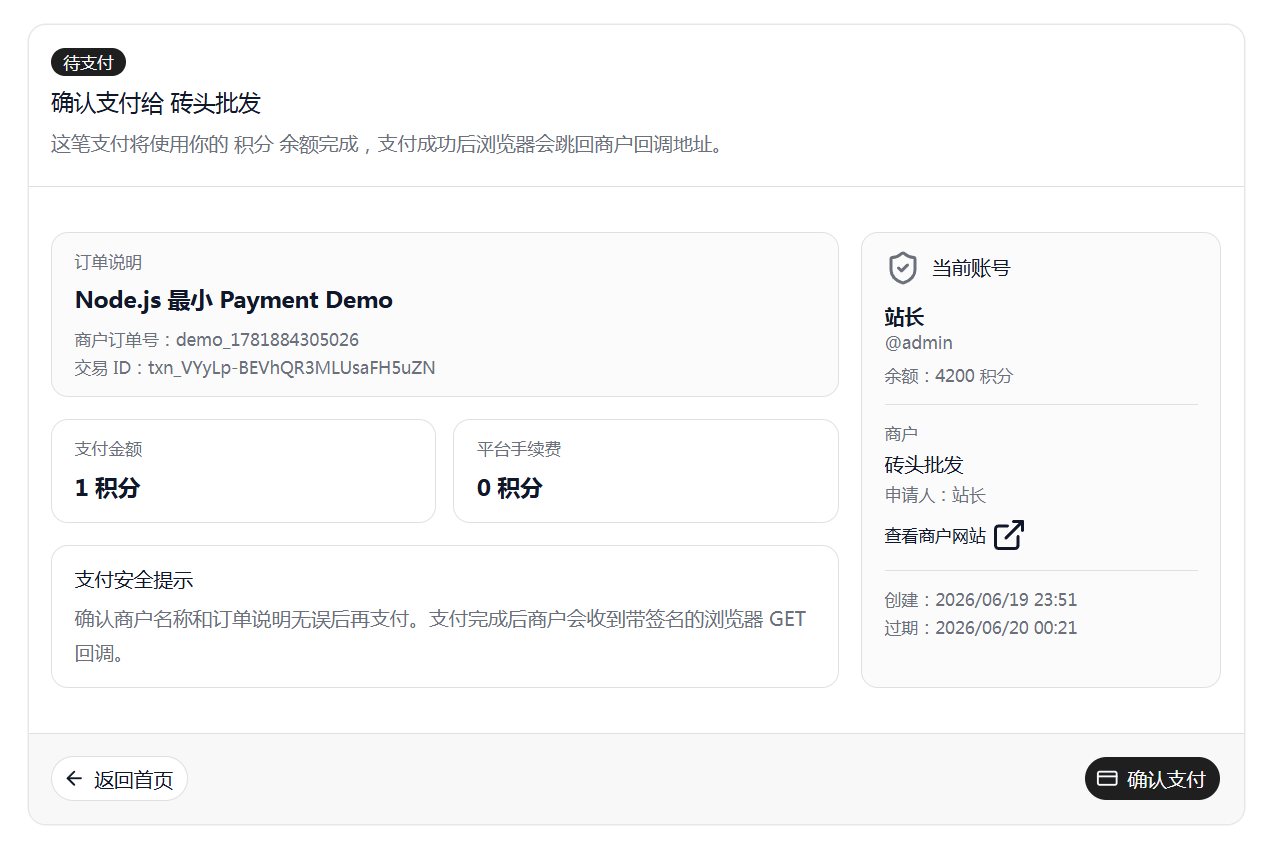Select merchant order number demo_1781884305026
The height and width of the screenshot is (855, 1275).
(267, 340)
